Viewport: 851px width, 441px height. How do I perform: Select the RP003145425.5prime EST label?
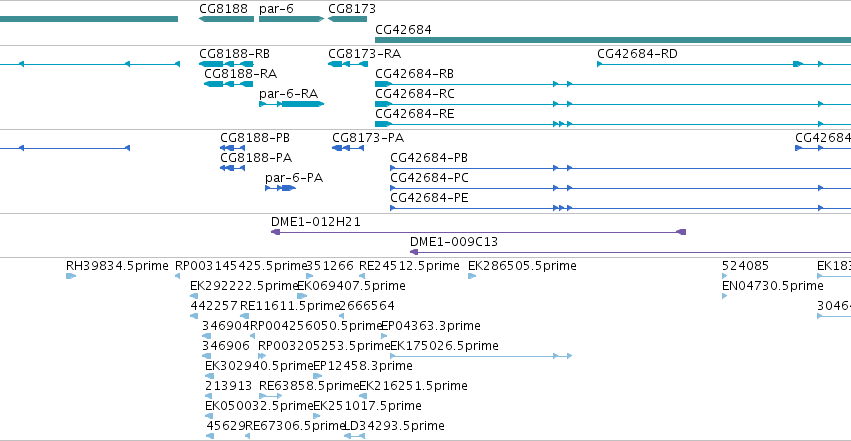point(241,266)
